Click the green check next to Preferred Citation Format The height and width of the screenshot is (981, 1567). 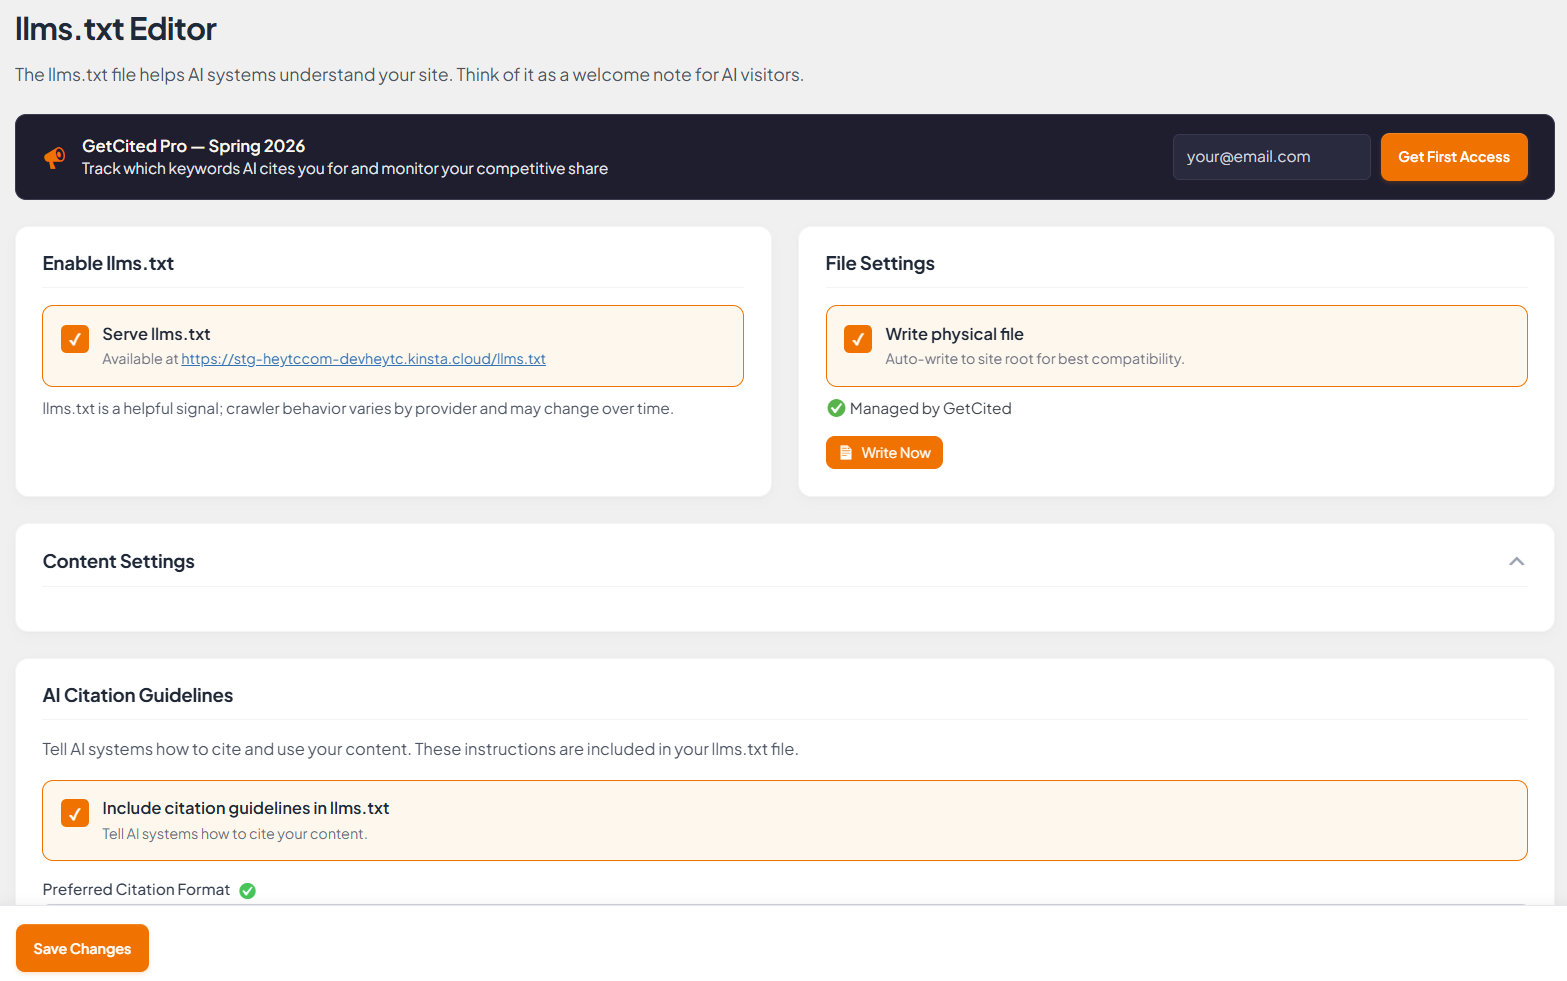248,891
